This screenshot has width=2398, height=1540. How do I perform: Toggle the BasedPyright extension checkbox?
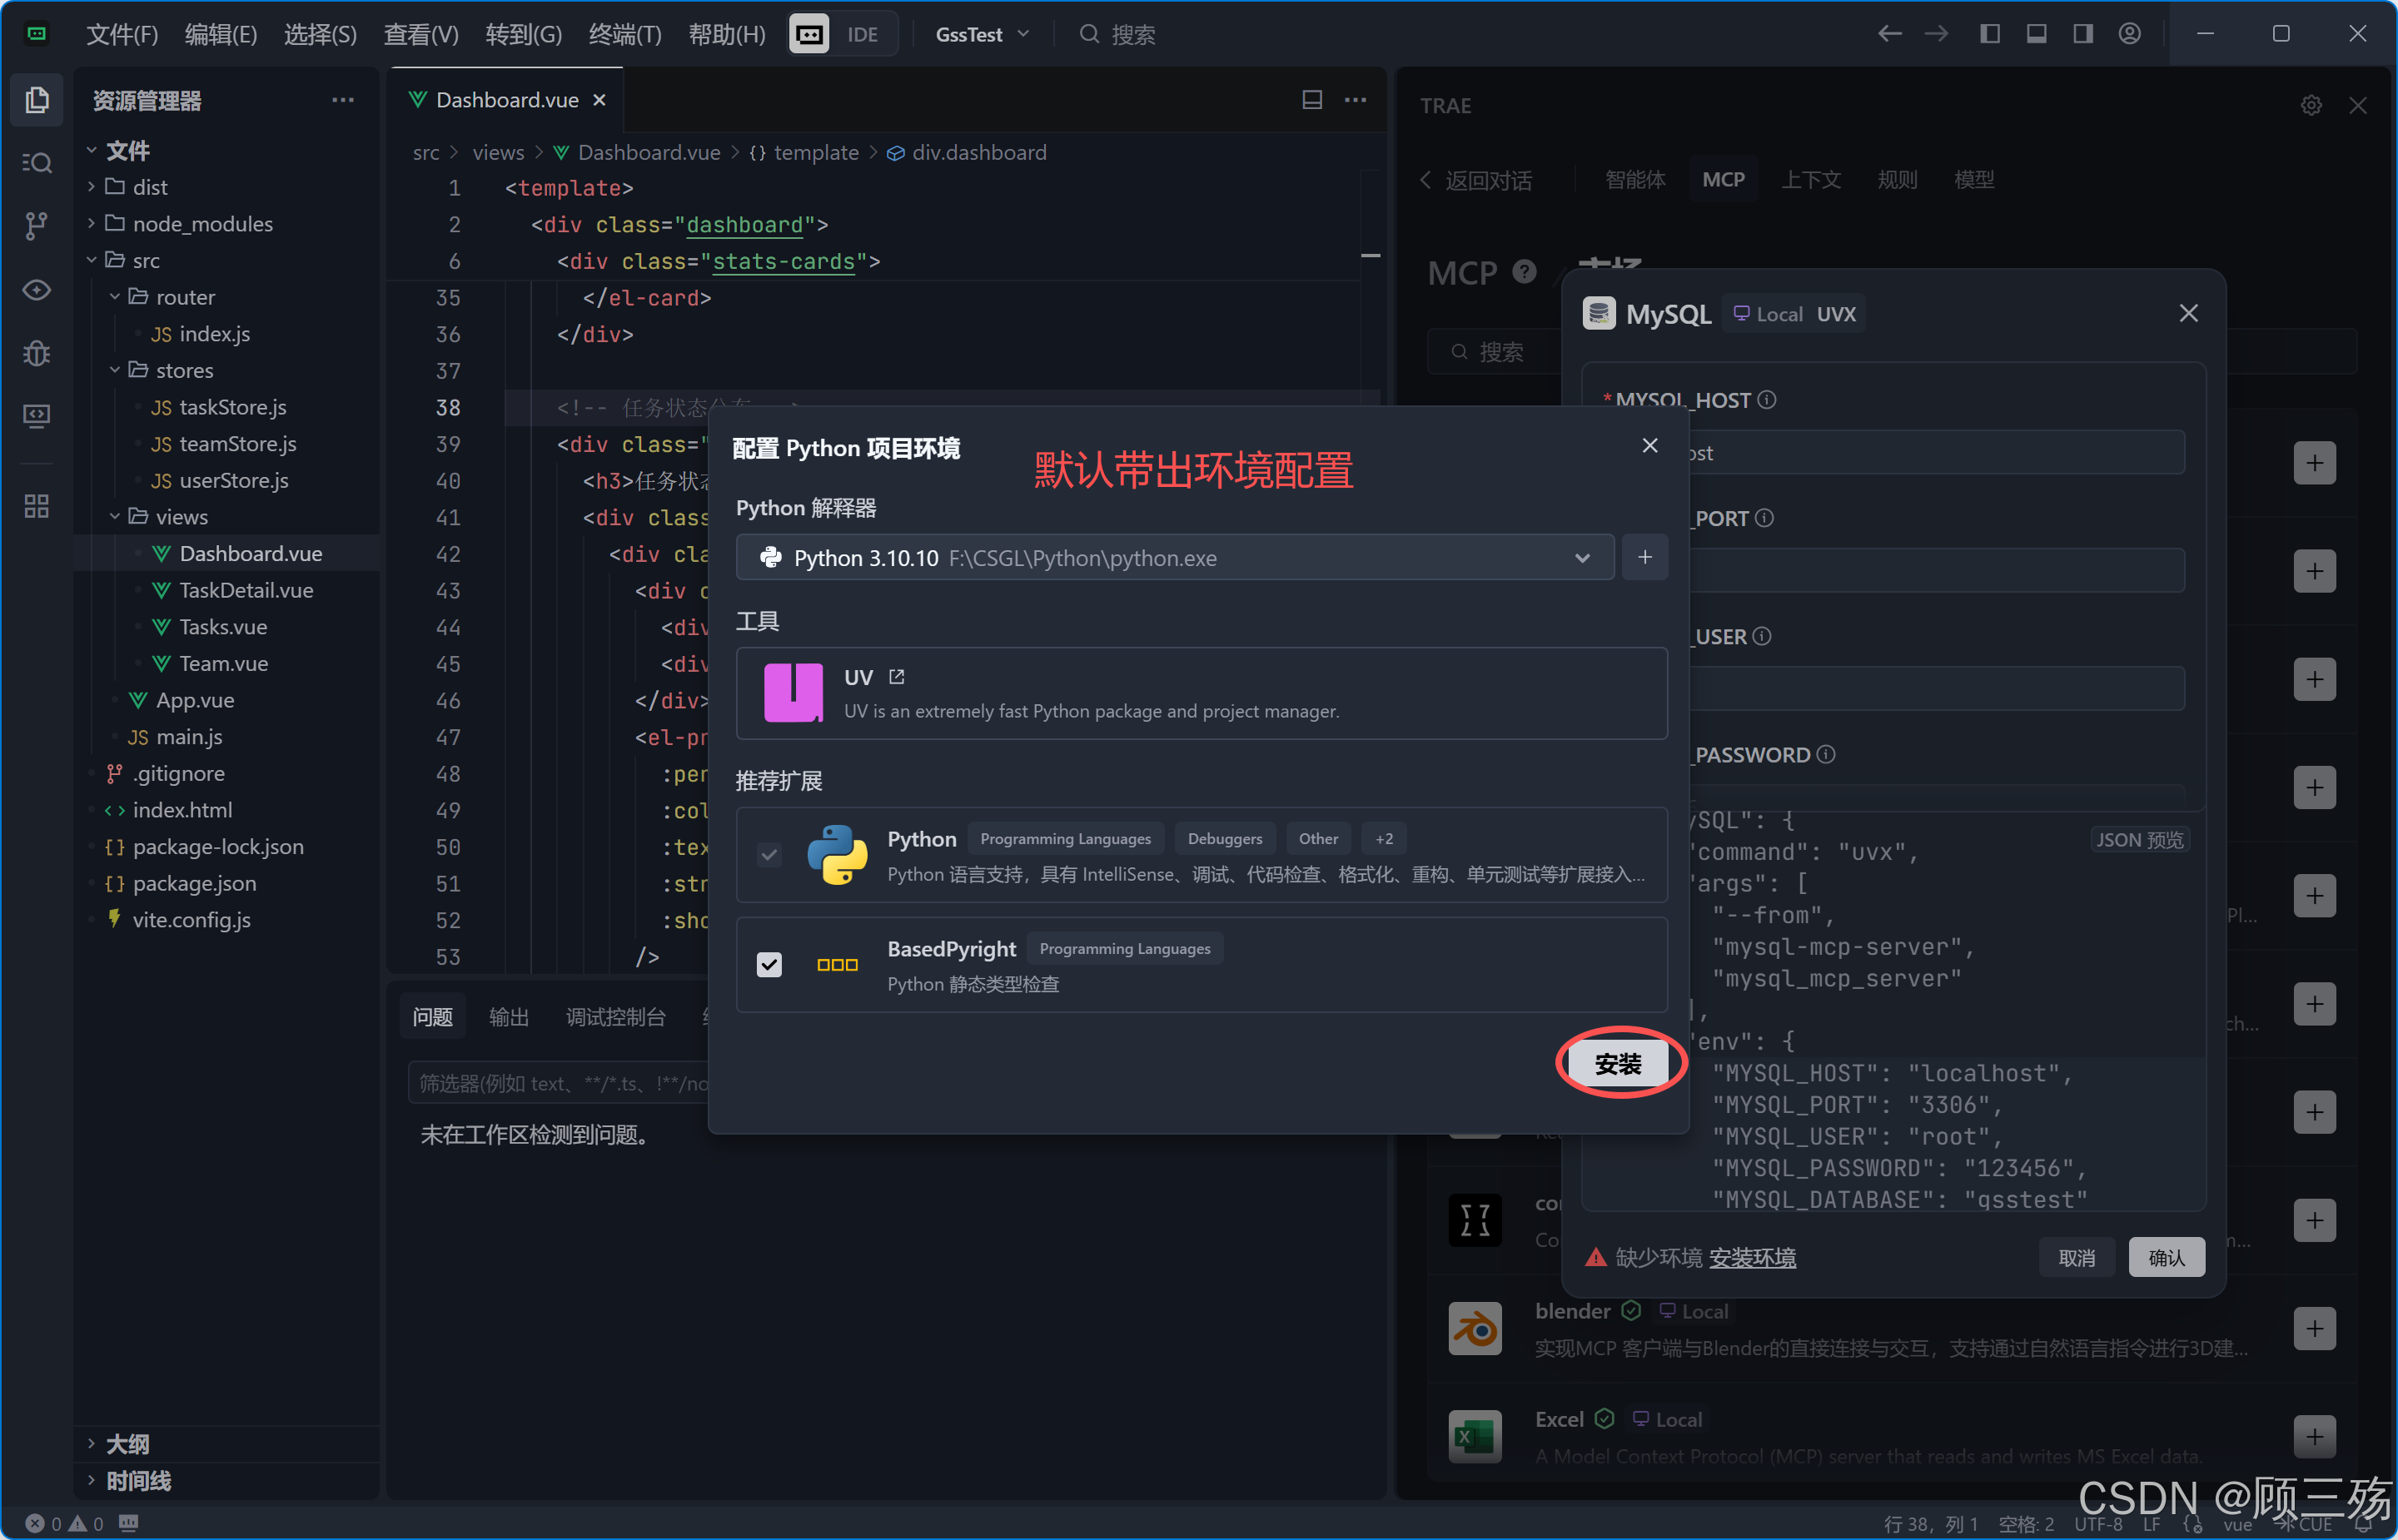coord(769,965)
